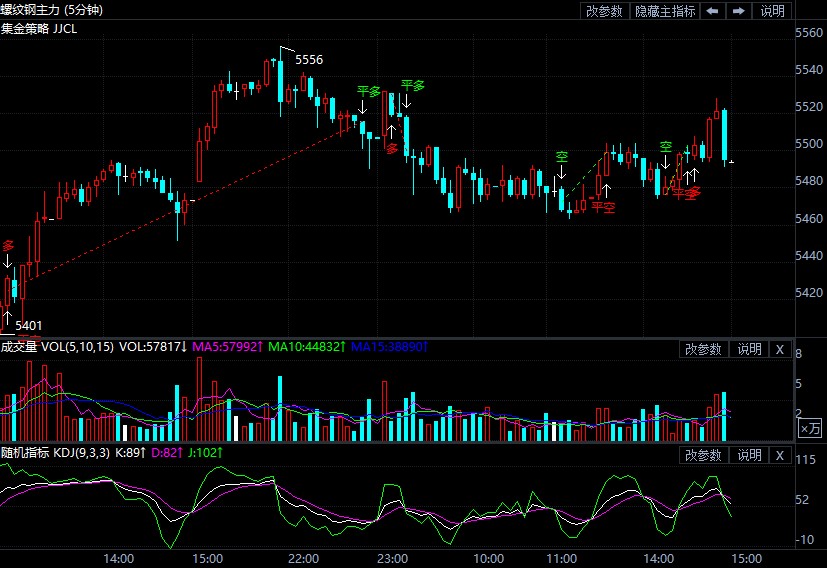Close the volume indicator panel with X
The width and height of the screenshot is (827, 568).
[780, 349]
